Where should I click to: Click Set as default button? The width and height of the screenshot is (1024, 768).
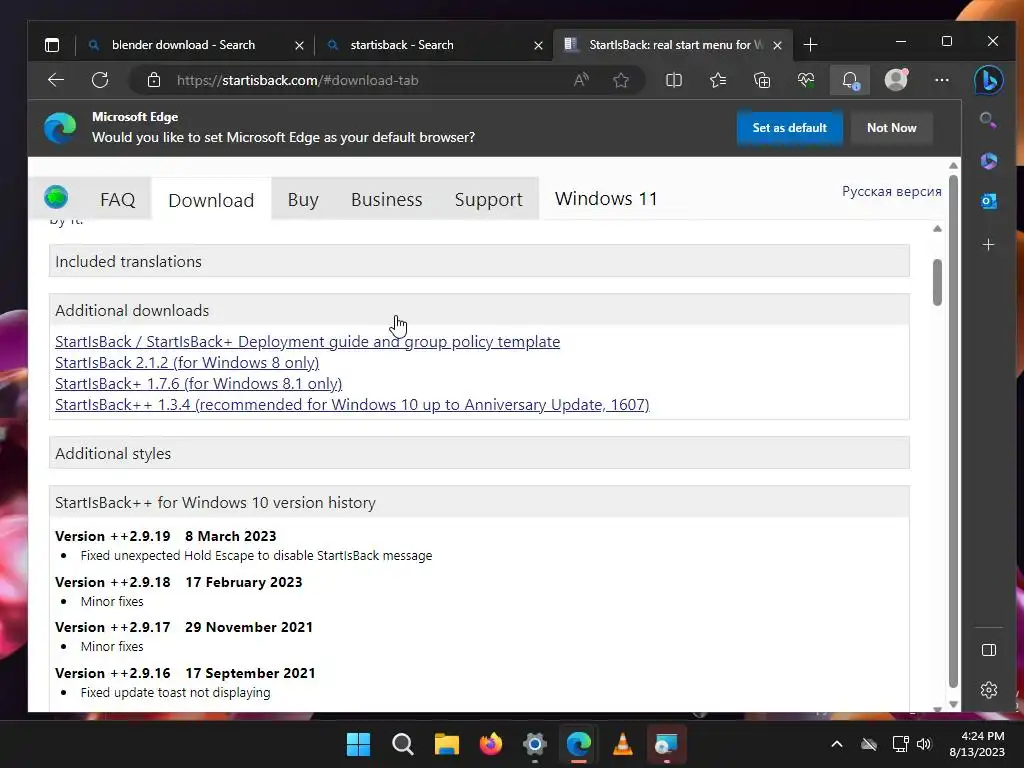click(x=790, y=128)
